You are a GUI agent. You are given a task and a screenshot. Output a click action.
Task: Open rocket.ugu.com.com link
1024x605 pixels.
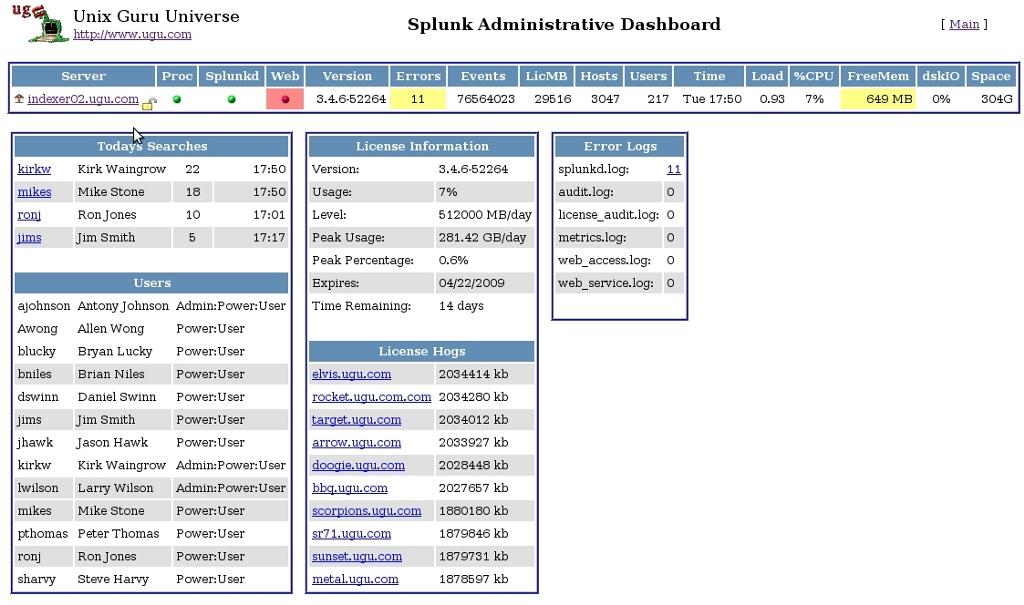372,397
